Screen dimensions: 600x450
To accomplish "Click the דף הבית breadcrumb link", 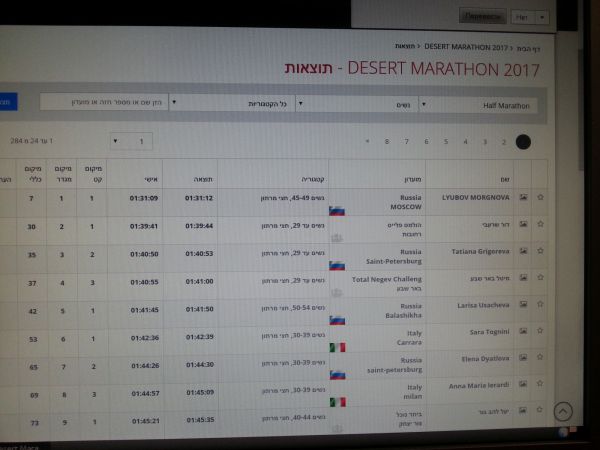I will [528, 49].
